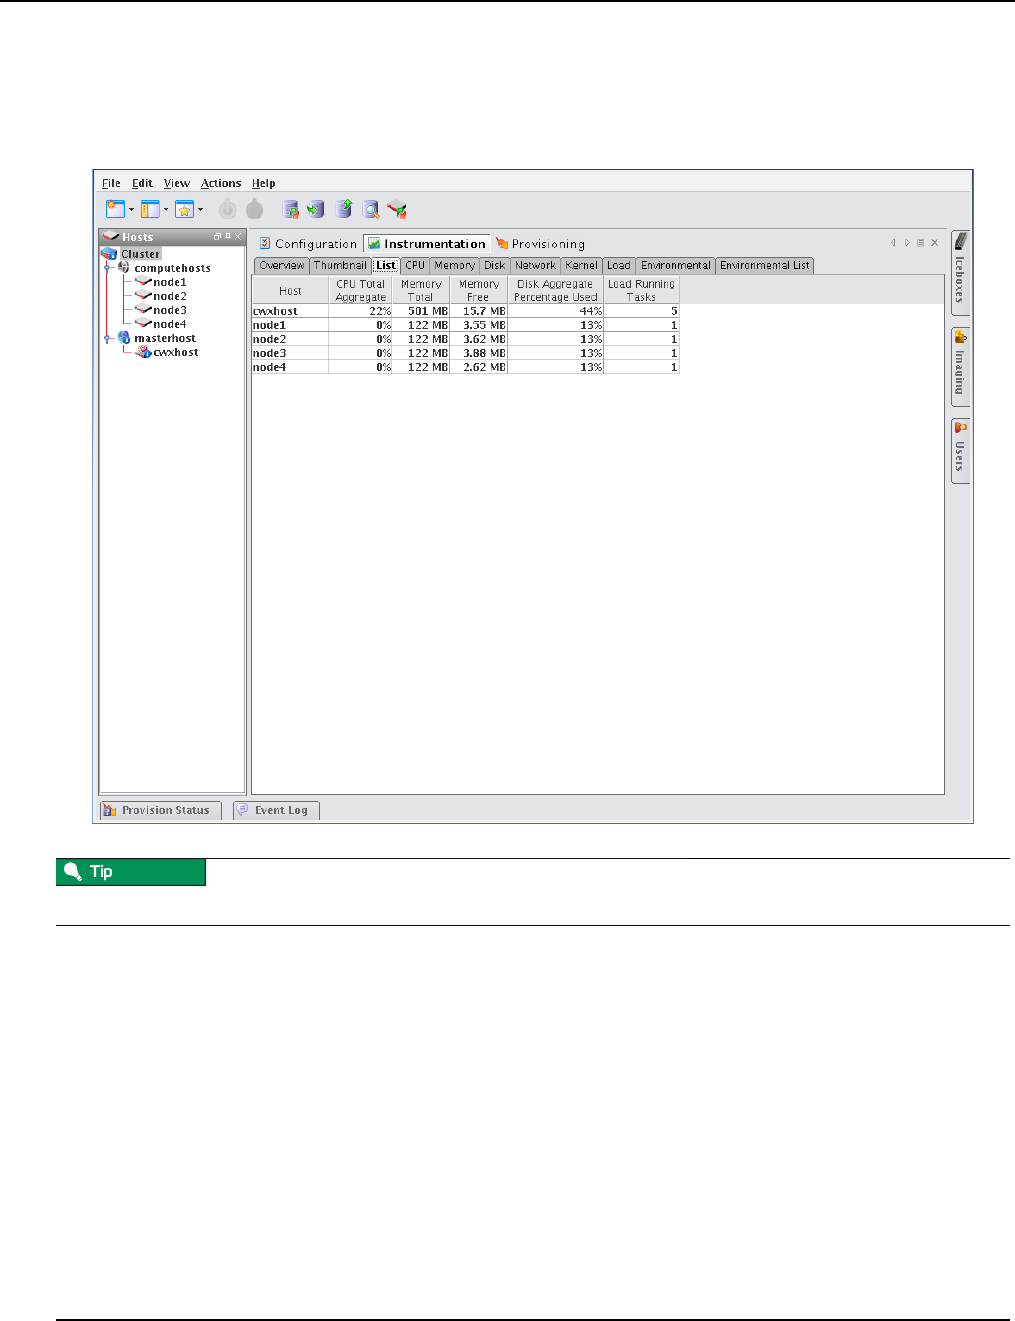Select node4 in the Hosts tree

coord(170,324)
